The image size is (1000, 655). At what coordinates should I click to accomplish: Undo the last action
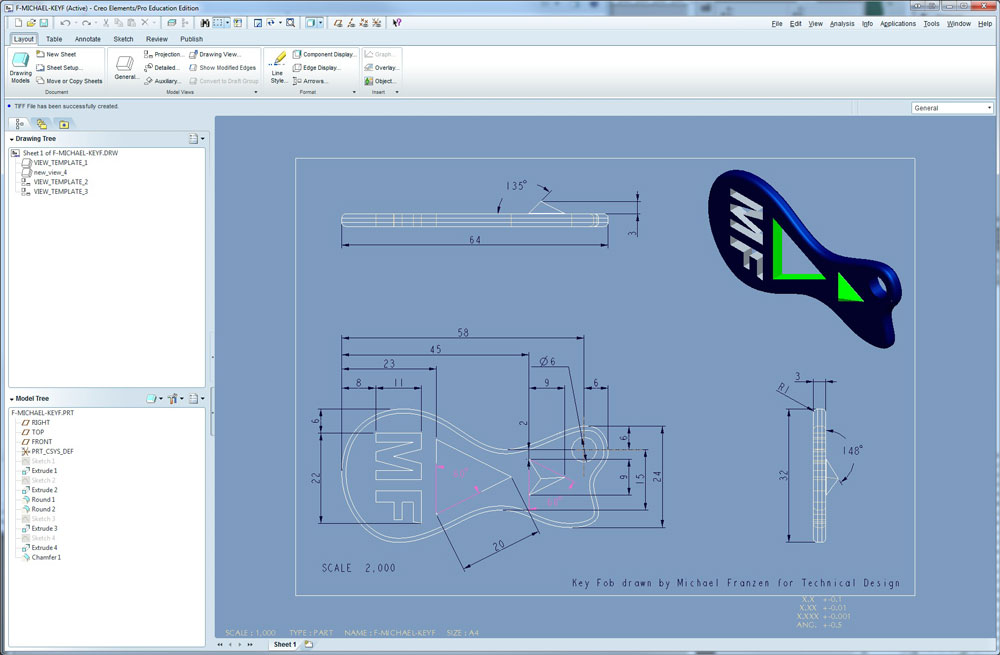(x=64, y=23)
